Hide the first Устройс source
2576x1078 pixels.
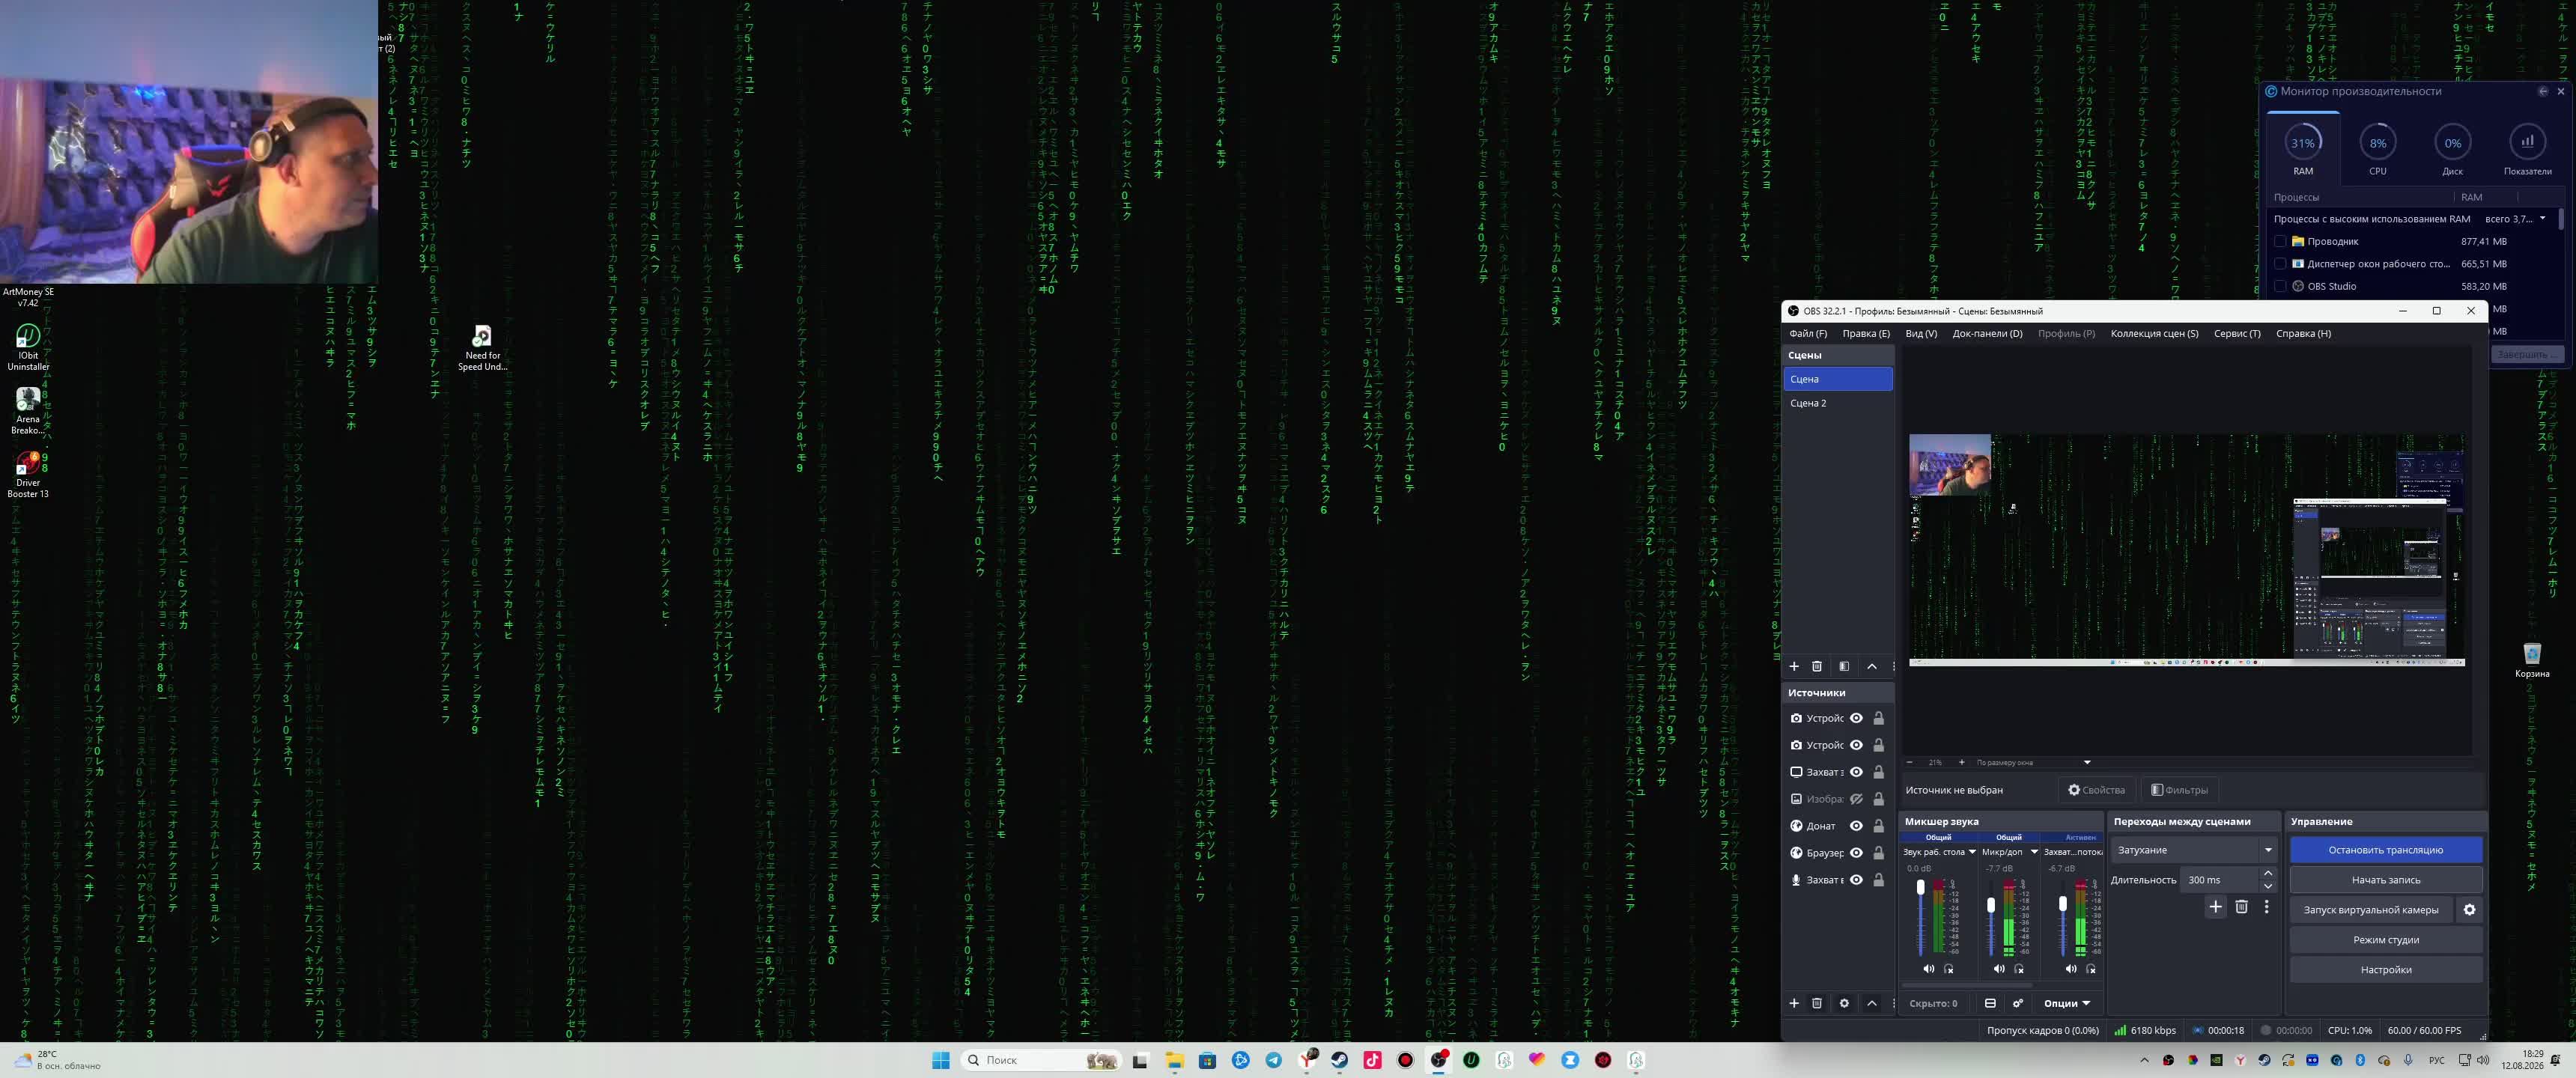1856,718
